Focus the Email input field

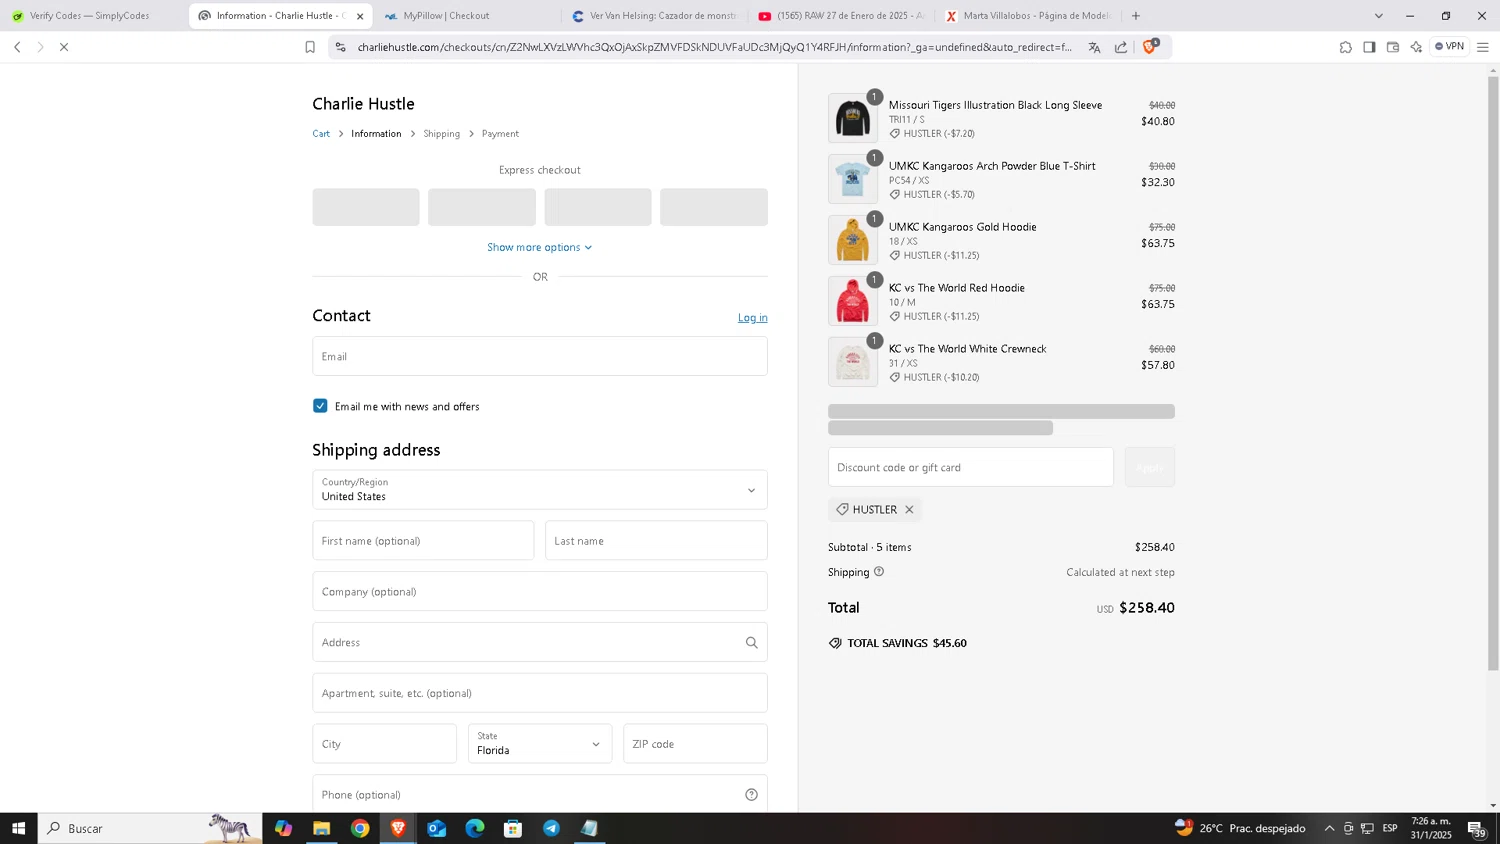pos(540,356)
